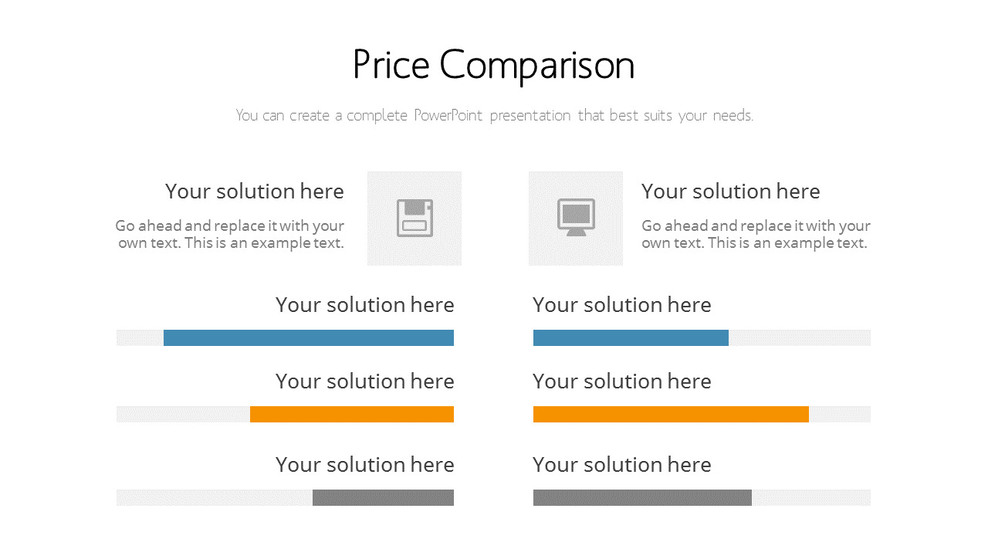Select label above left blue bar
988x556 pixels.
coord(365,305)
